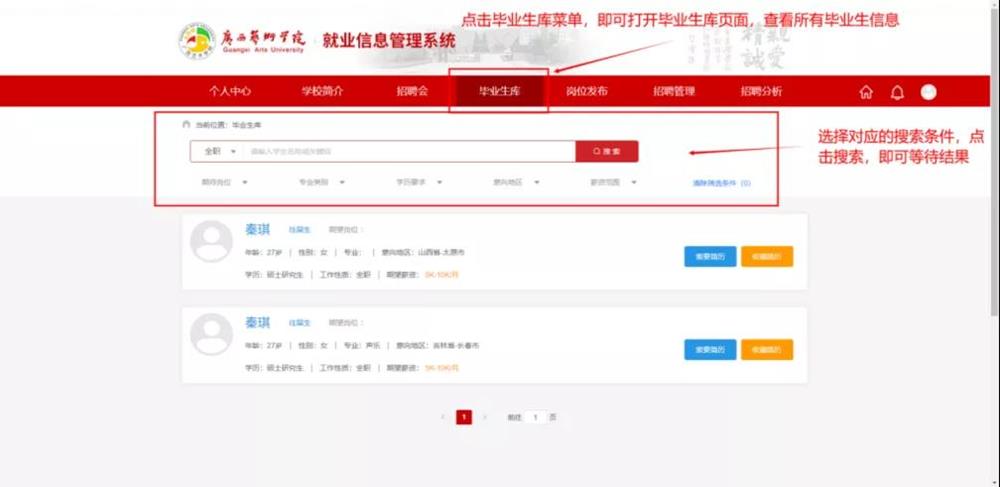Screen dimensions: 1000x487
Task: Open the 期待岗位 filter dropdown
Action: click(224, 183)
